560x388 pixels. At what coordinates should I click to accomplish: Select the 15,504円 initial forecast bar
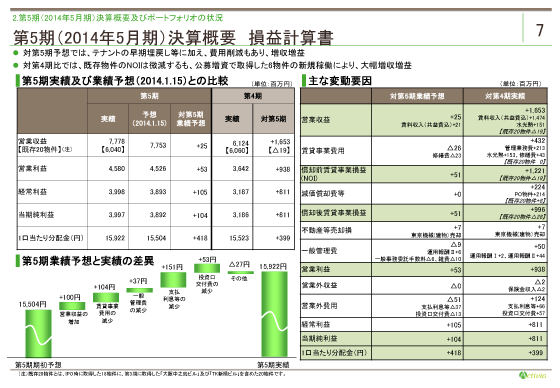38,333
